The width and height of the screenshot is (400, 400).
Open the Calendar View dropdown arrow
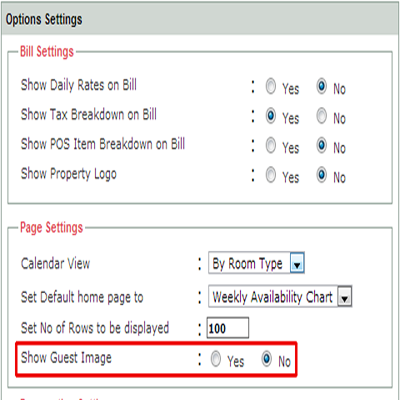click(x=297, y=263)
